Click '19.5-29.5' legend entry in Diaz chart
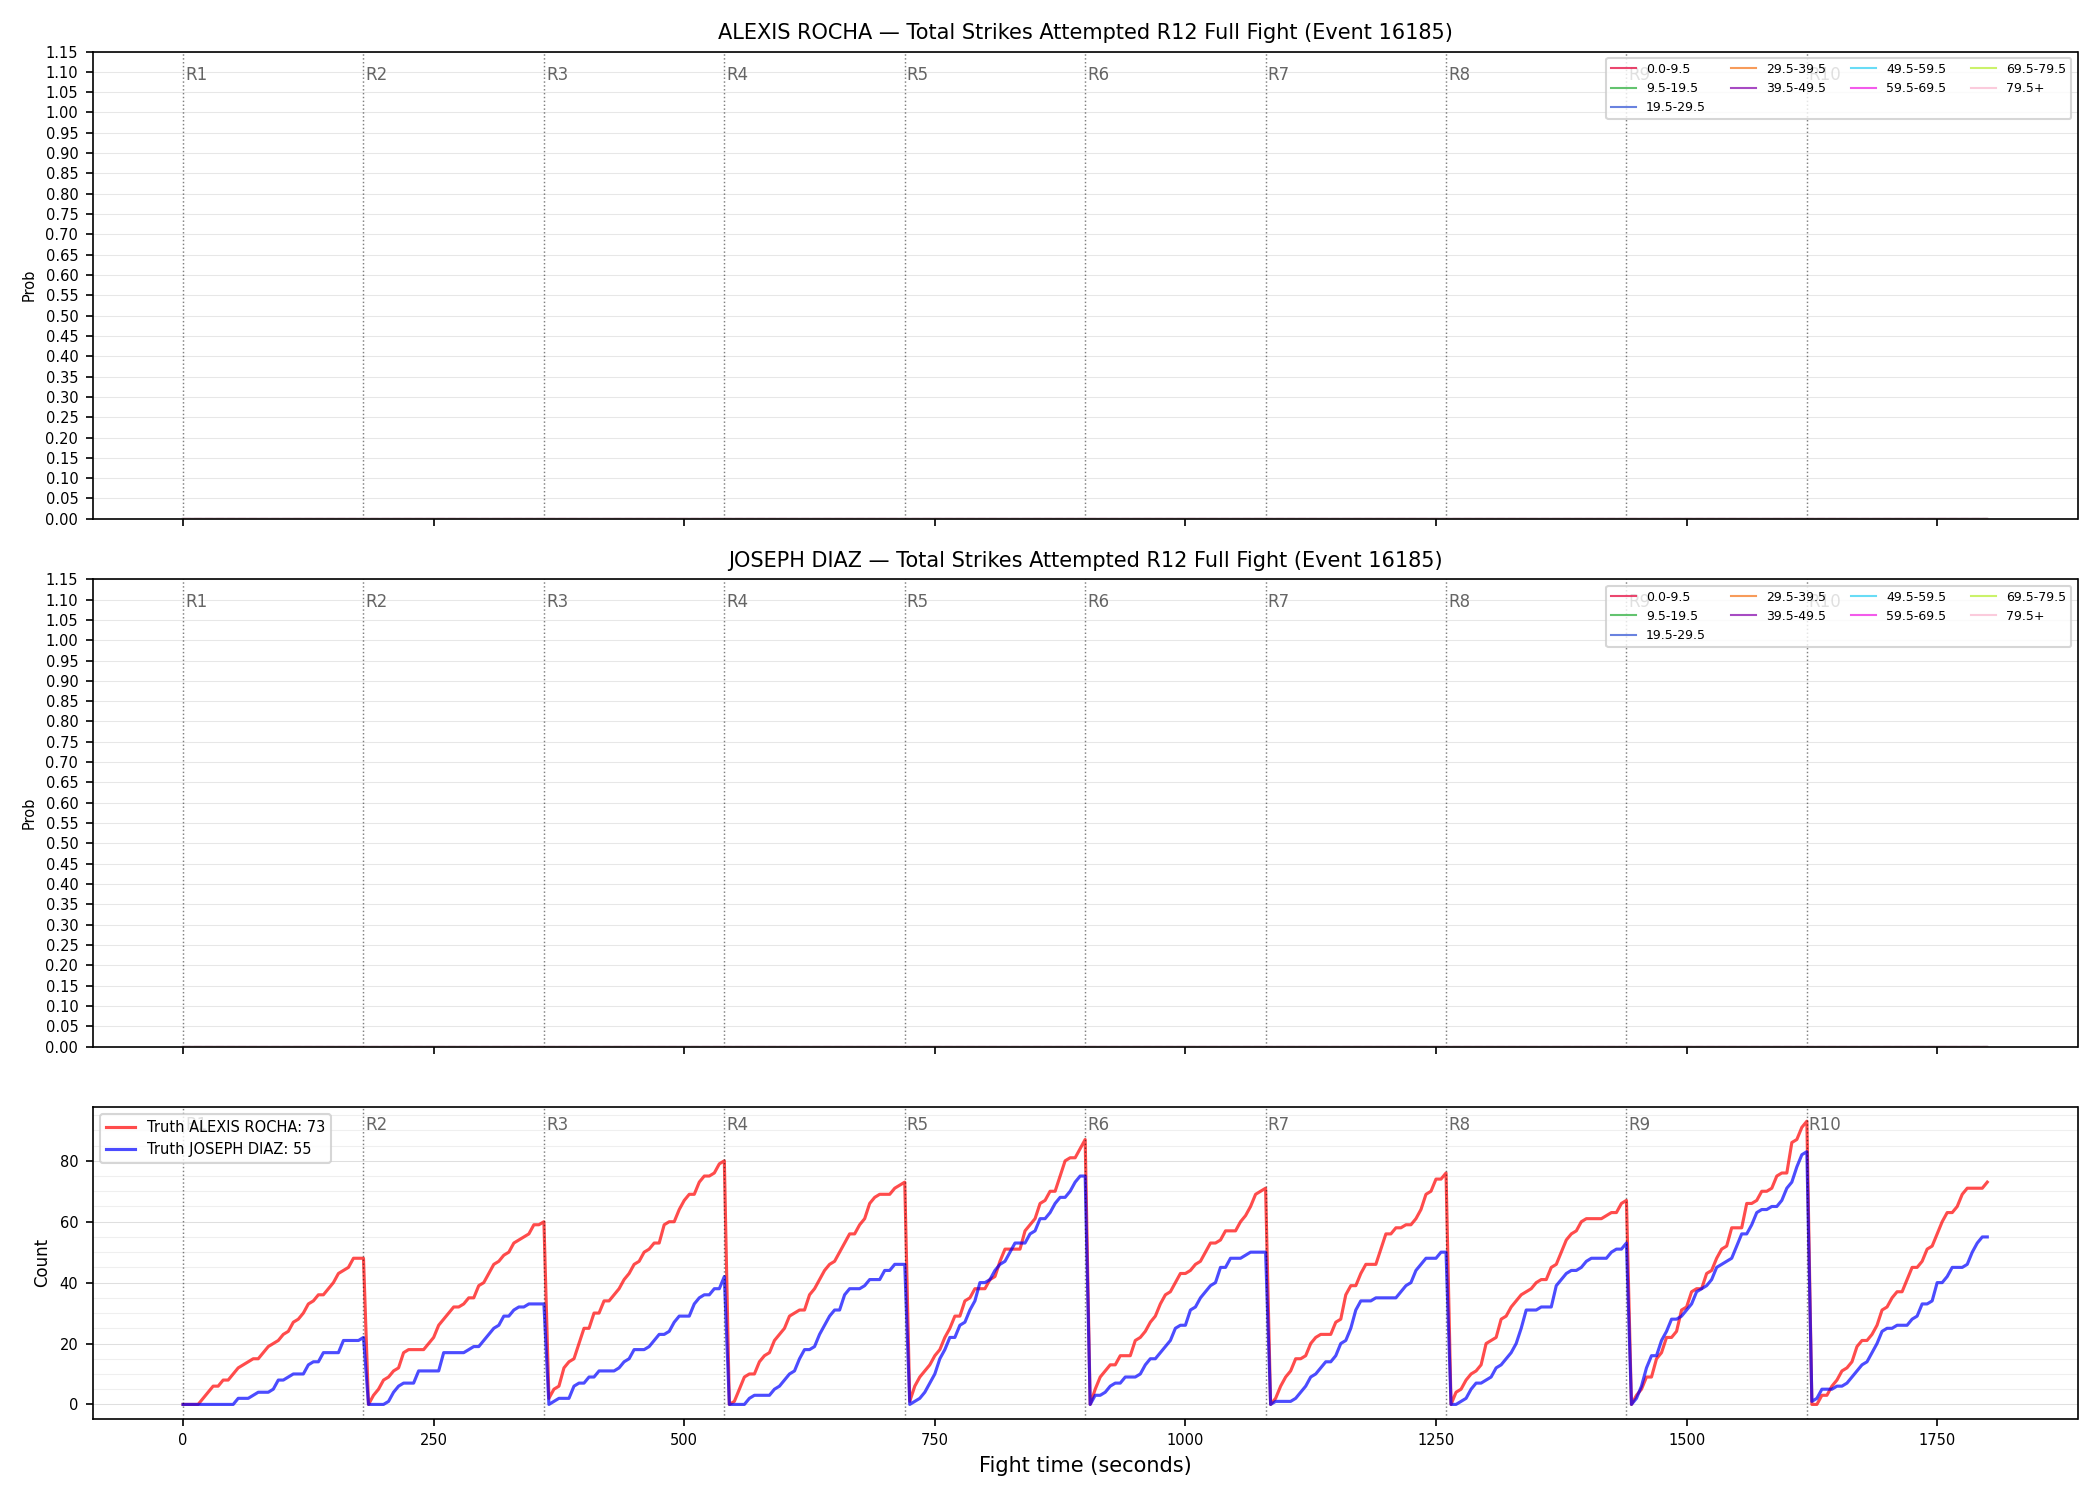Screen dimensions: 2100x1500 click(x=1675, y=635)
